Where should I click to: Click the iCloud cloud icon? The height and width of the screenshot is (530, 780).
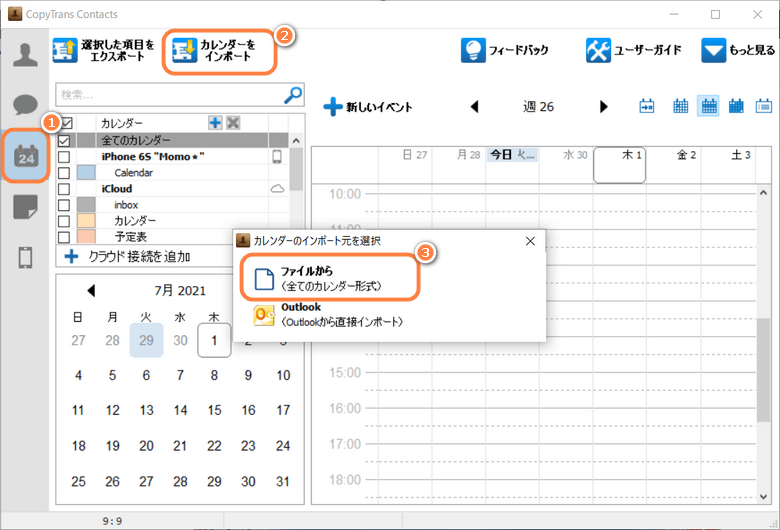[x=277, y=189]
